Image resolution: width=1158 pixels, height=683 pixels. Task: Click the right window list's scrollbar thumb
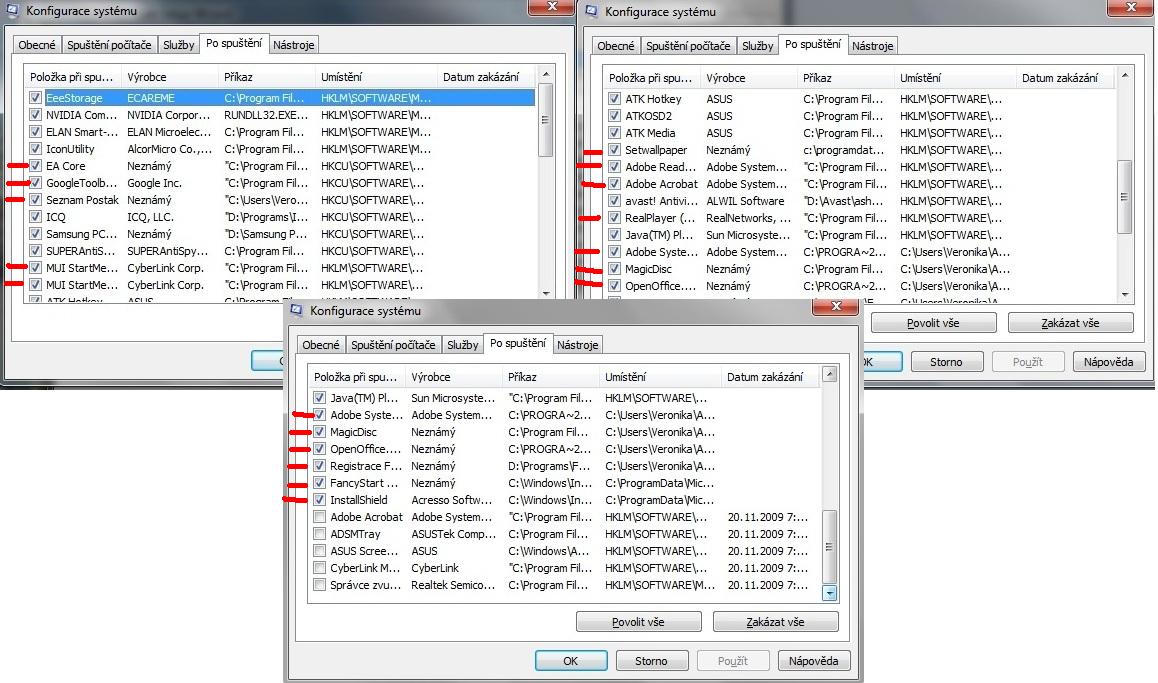pyautogui.click(x=1125, y=196)
